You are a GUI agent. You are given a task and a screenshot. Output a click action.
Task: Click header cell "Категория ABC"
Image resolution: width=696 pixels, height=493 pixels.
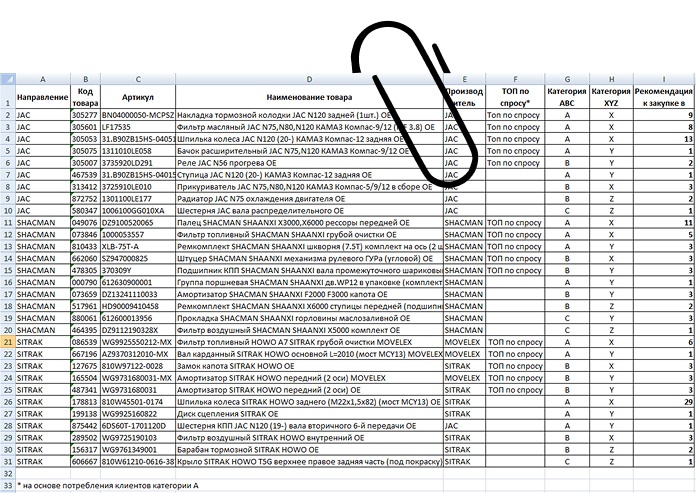click(567, 97)
